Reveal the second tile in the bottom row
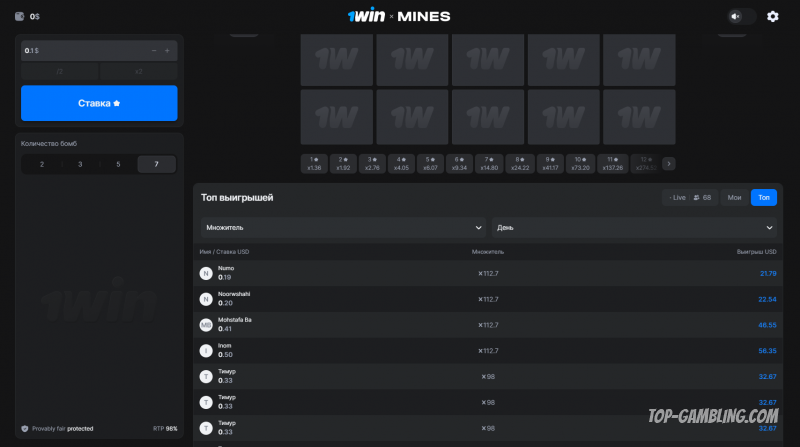 [412, 117]
